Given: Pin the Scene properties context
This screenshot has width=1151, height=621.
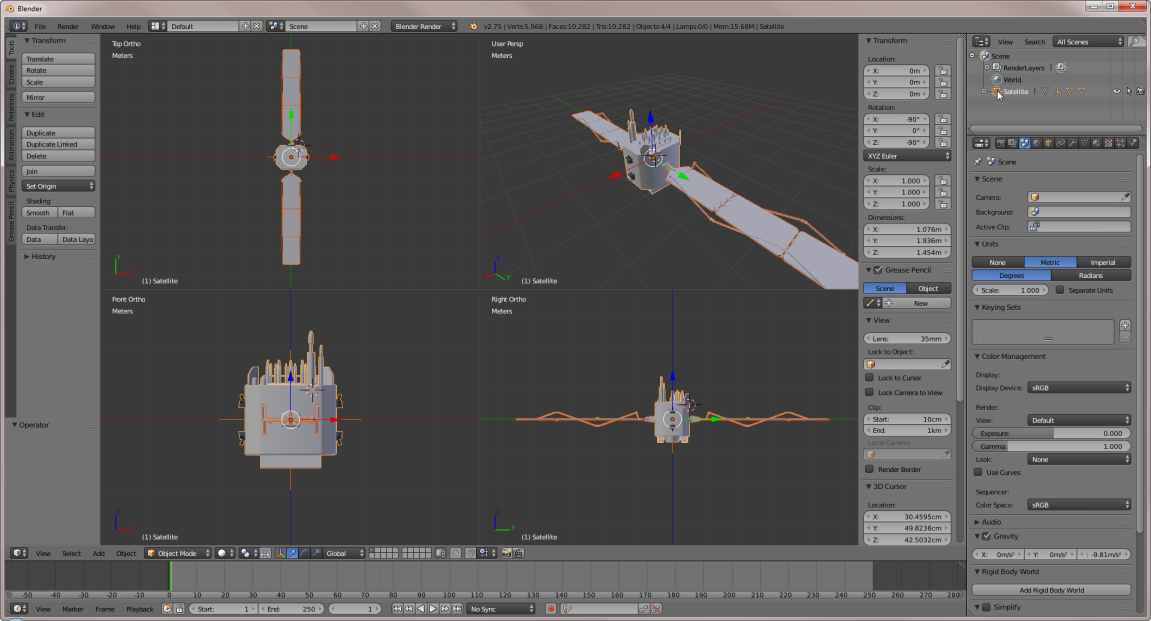Looking at the screenshot, I should tap(977, 161).
